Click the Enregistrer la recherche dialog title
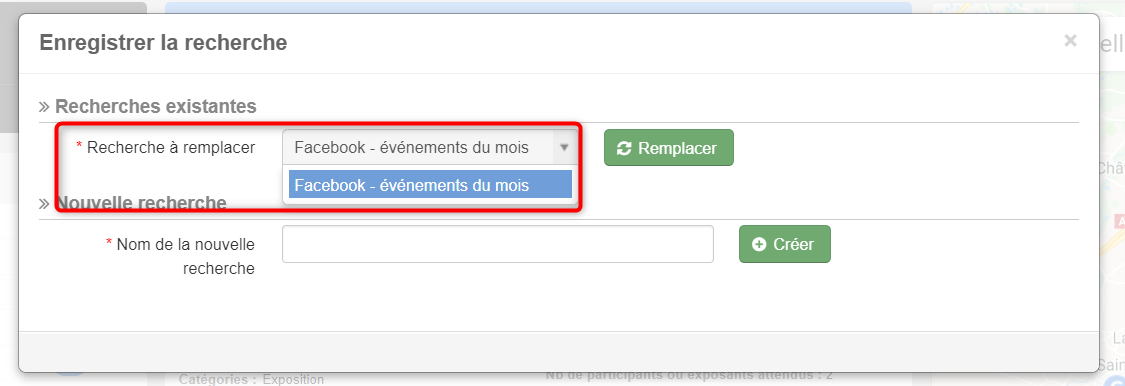 click(164, 42)
